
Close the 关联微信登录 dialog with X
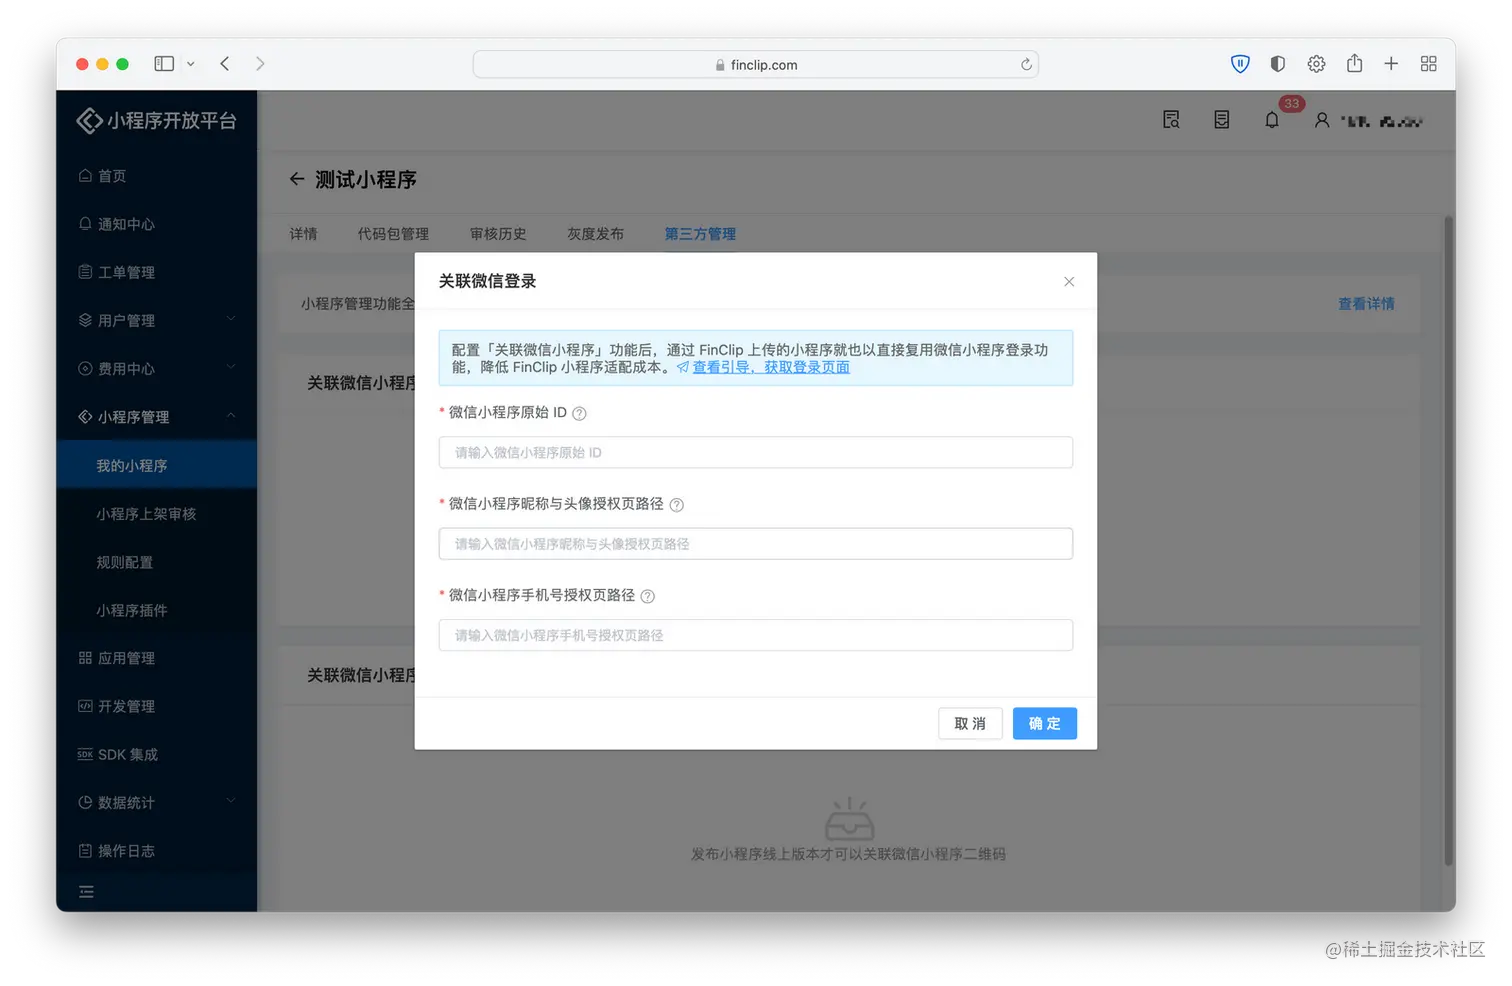[x=1069, y=282]
